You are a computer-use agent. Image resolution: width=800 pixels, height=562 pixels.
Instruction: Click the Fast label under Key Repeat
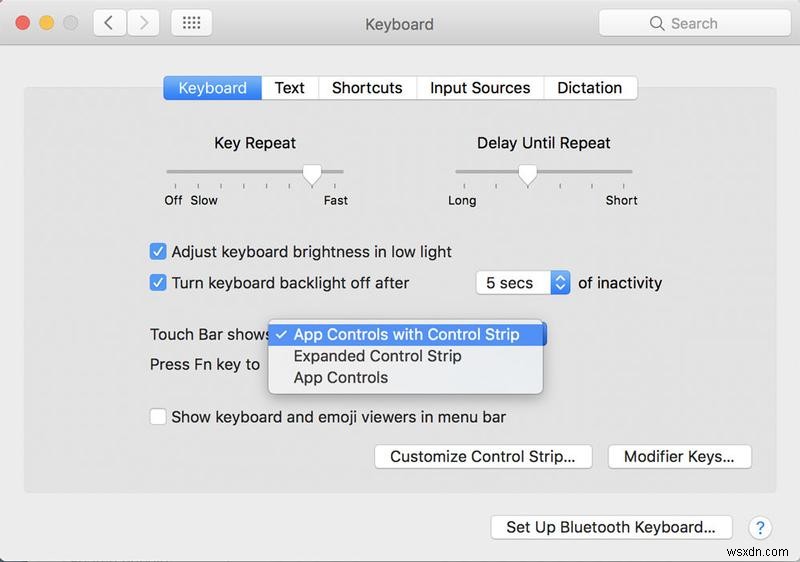point(336,200)
